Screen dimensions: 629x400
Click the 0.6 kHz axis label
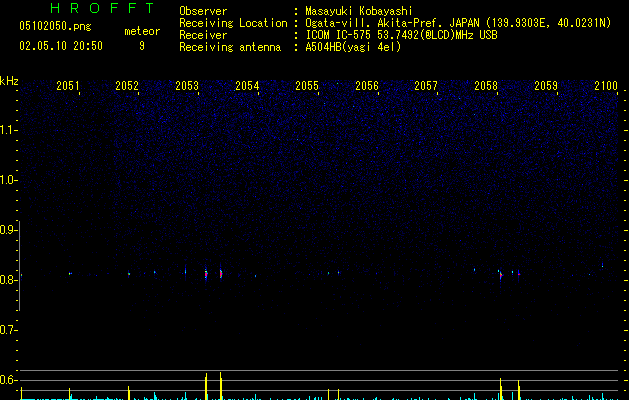[8, 380]
